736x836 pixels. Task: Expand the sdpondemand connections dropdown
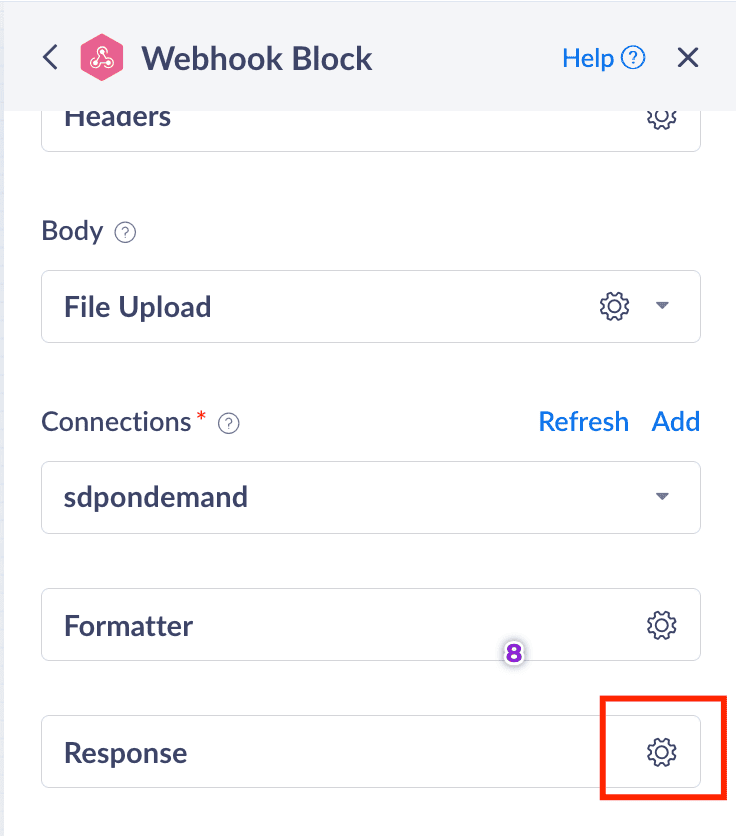(x=661, y=497)
